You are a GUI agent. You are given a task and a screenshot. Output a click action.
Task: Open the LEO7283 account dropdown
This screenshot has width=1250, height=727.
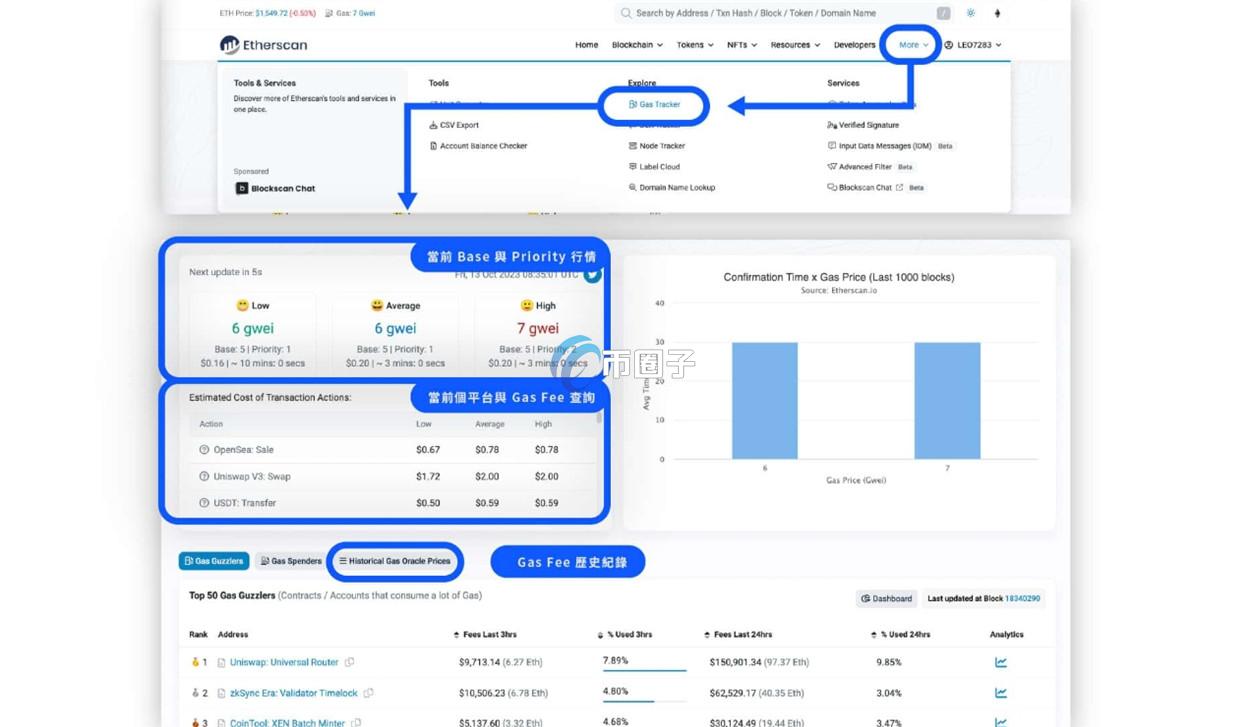pos(973,45)
